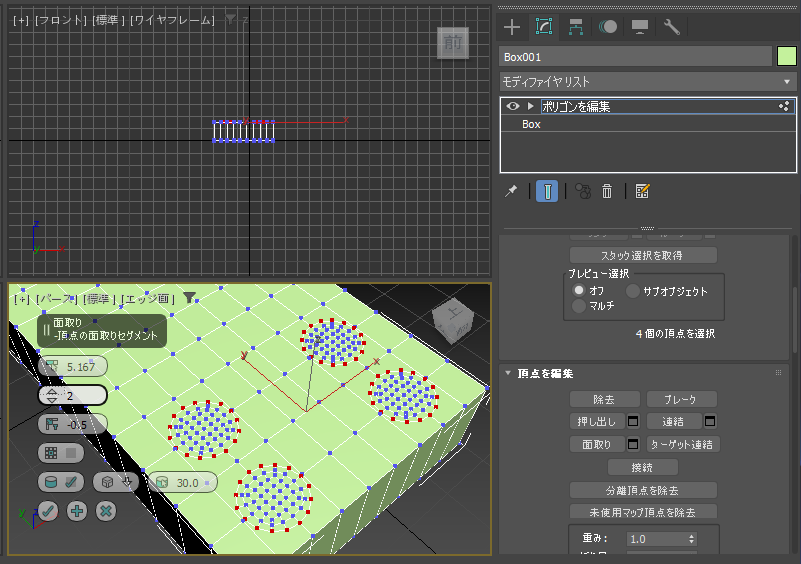The width and height of the screenshot is (801, 564).
Task: Cancel chamfer with the X icon
Action: click(106, 511)
